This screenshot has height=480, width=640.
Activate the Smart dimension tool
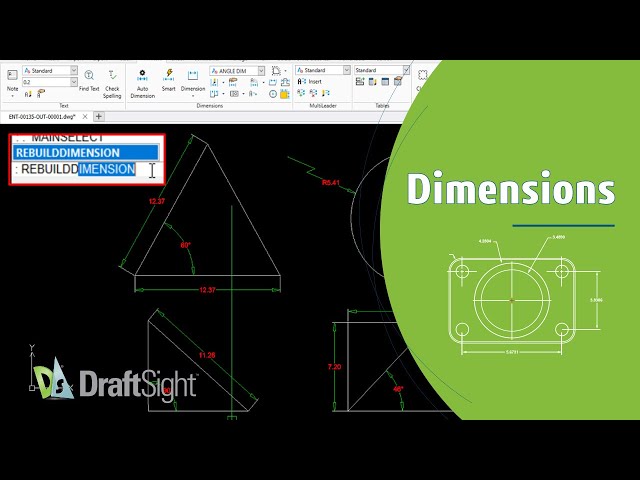tap(169, 80)
